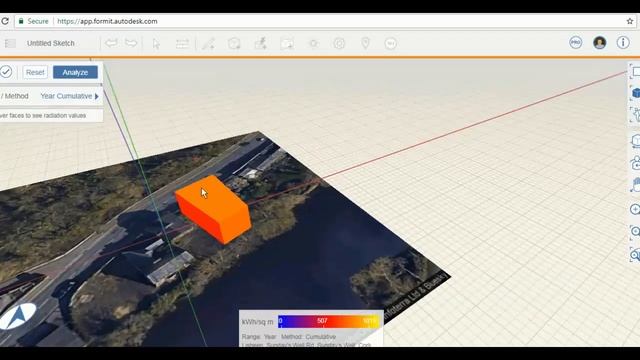Click the north compass arrow icon

pyautogui.click(x=18, y=316)
